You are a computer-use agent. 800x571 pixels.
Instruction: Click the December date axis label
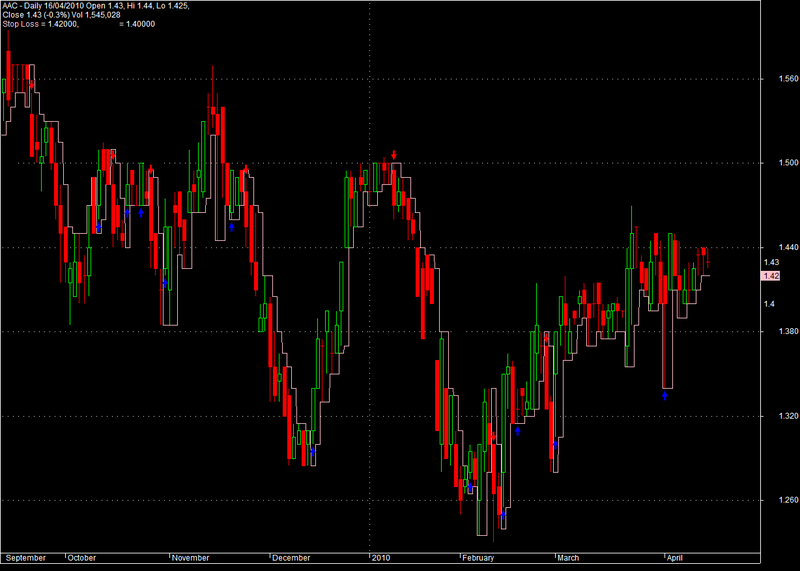coord(291,558)
